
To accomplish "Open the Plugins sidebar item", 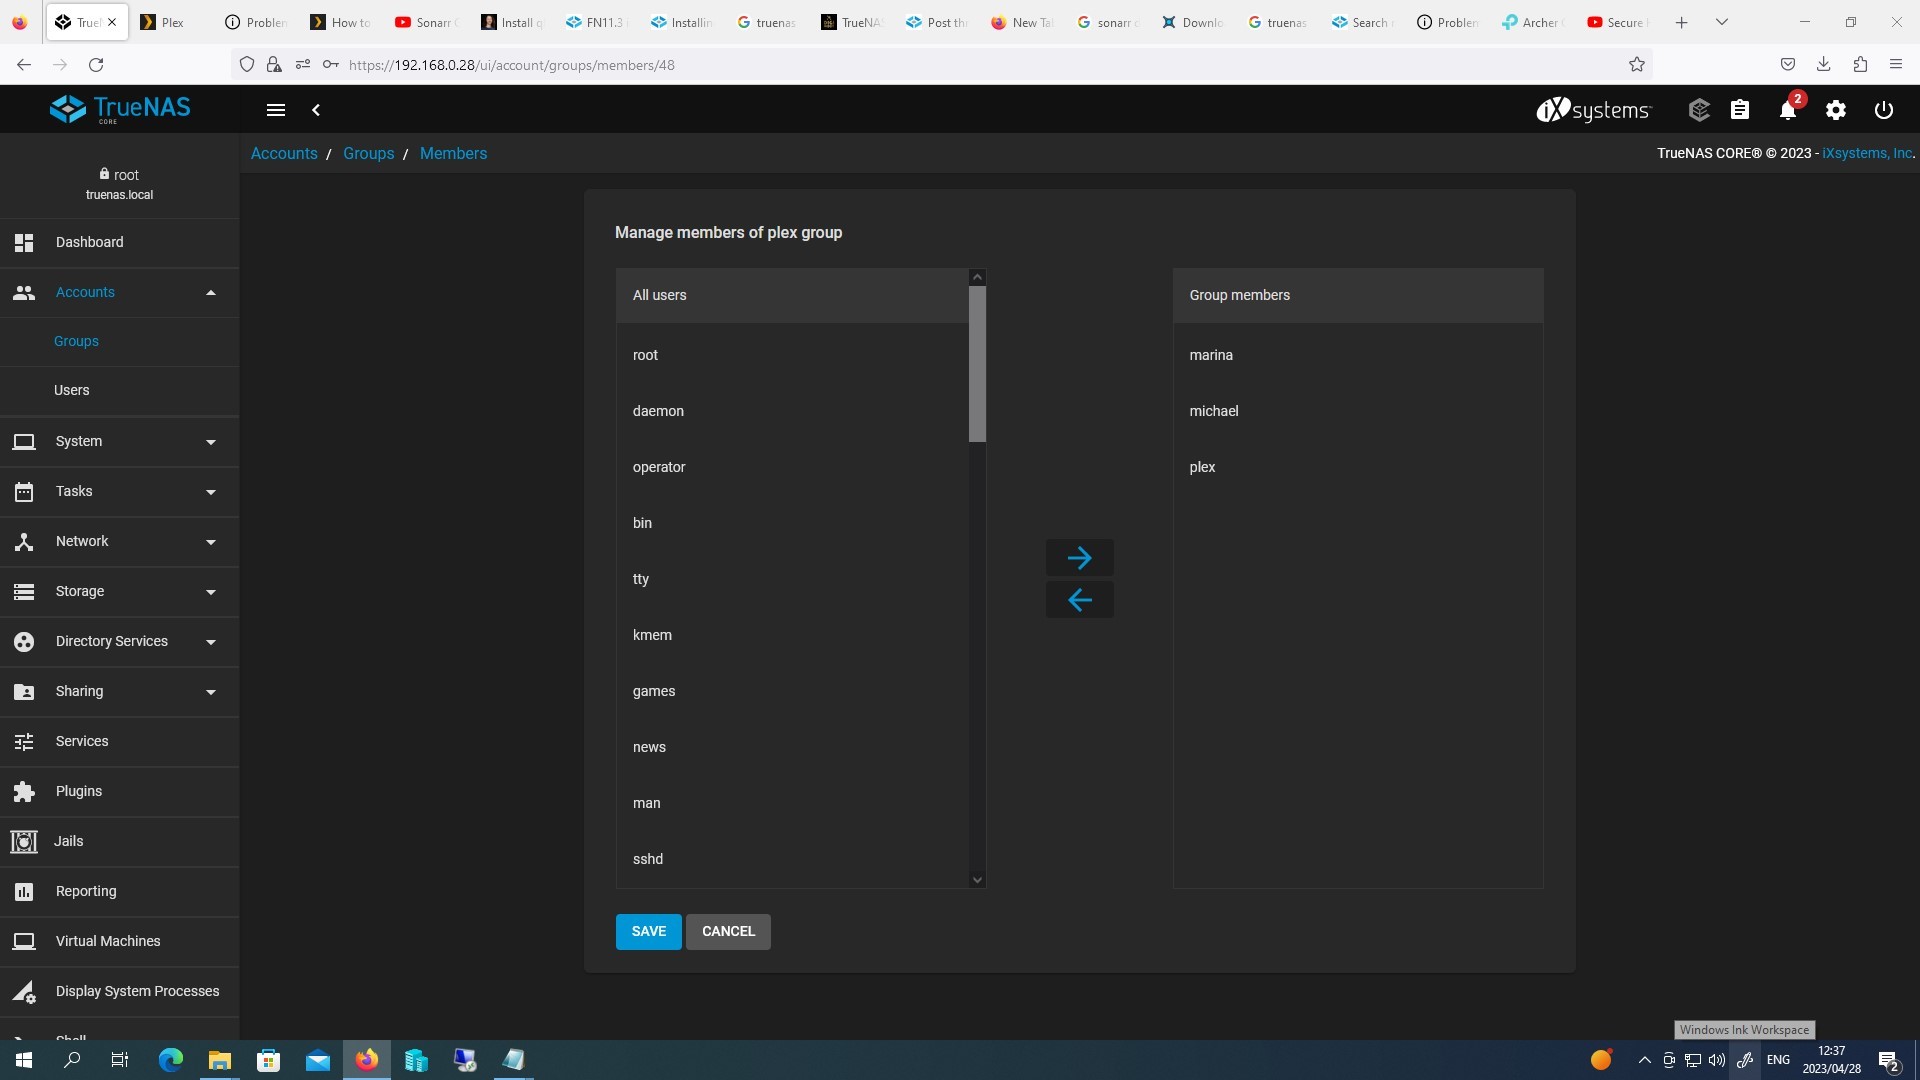I will coord(120,792).
